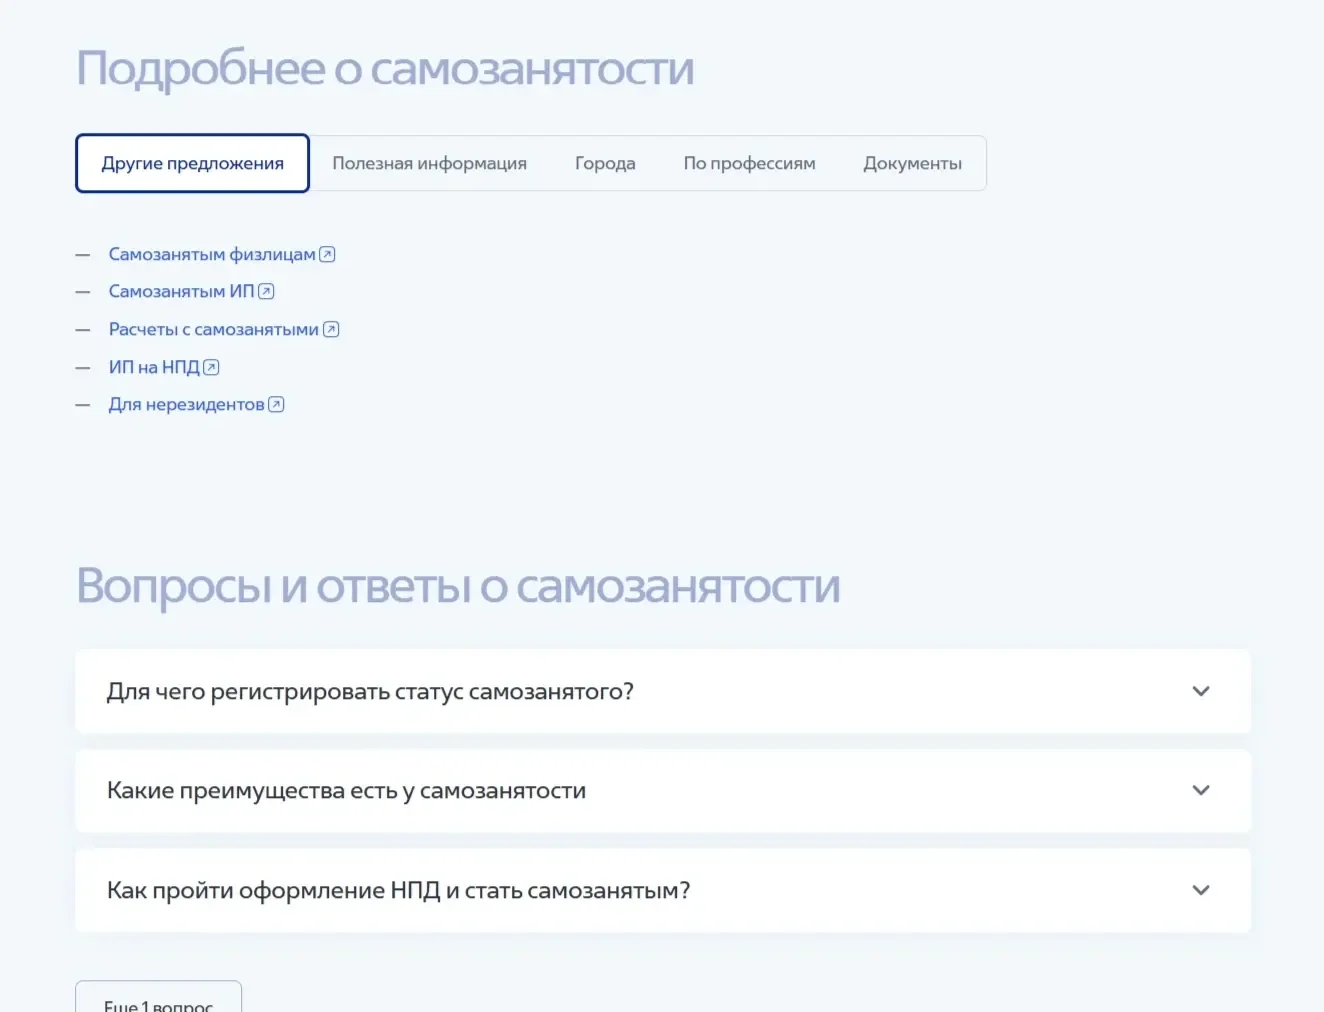Click question text Как пройти оформление НПД
This screenshot has width=1324, height=1012.
pyautogui.click(x=398, y=891)
